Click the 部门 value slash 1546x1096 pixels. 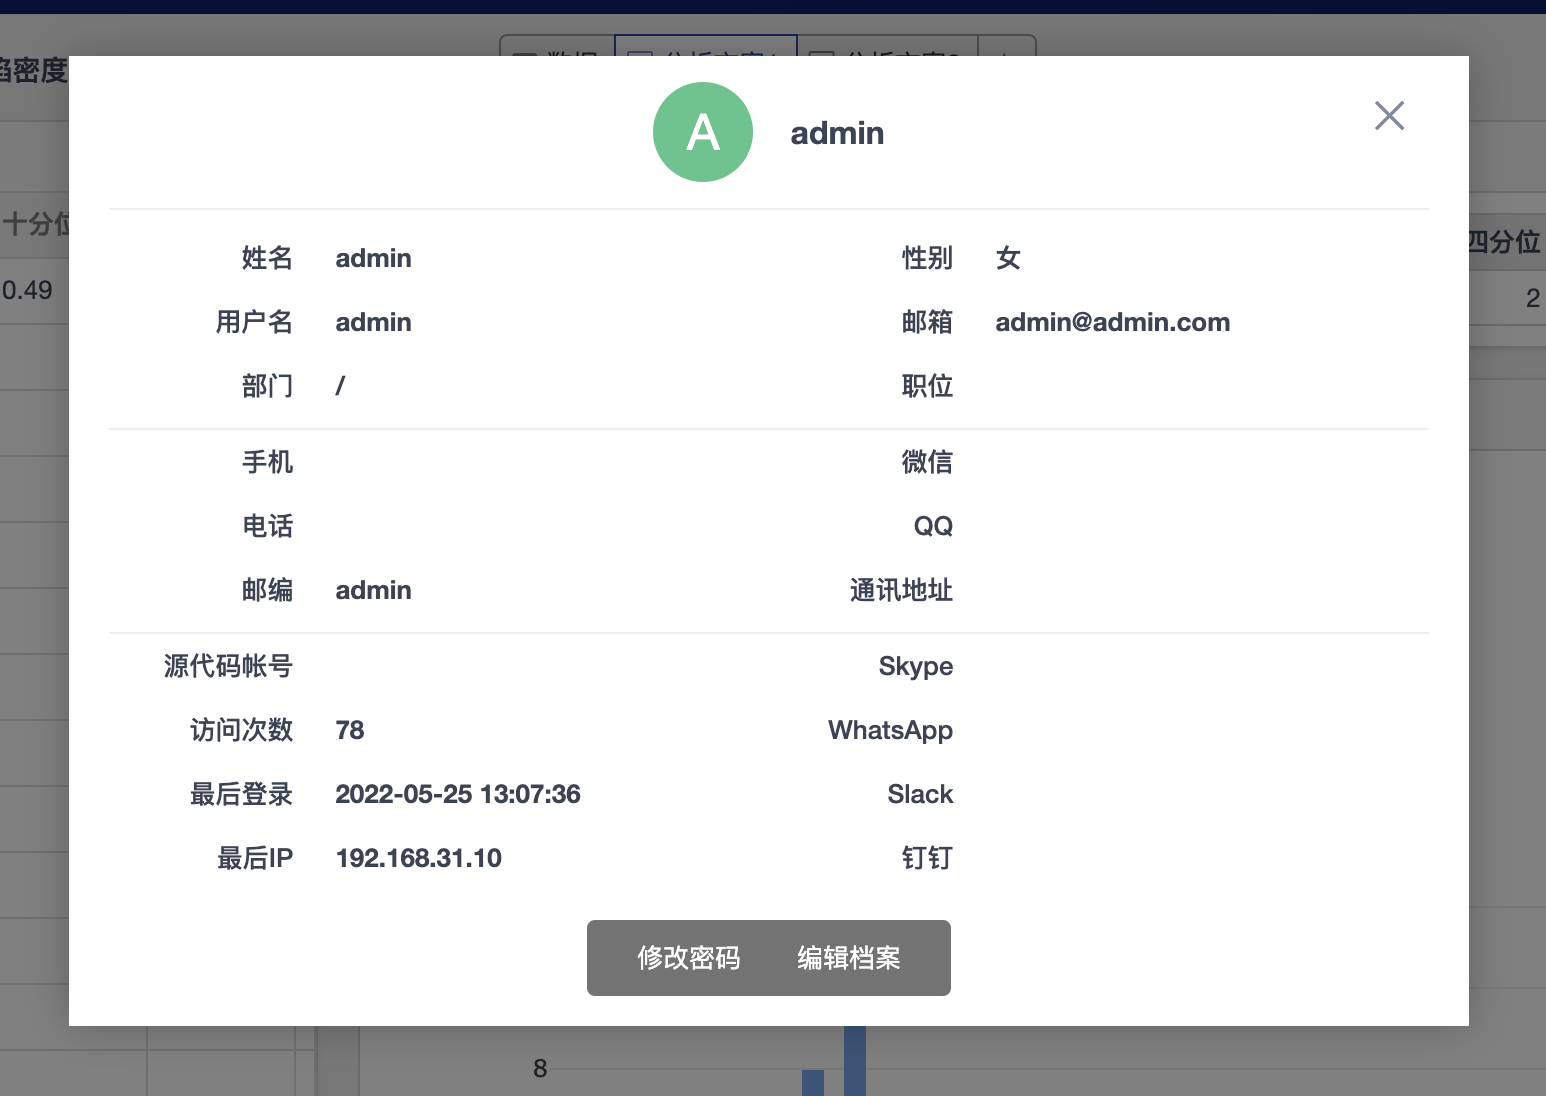[x=340, y=386]
